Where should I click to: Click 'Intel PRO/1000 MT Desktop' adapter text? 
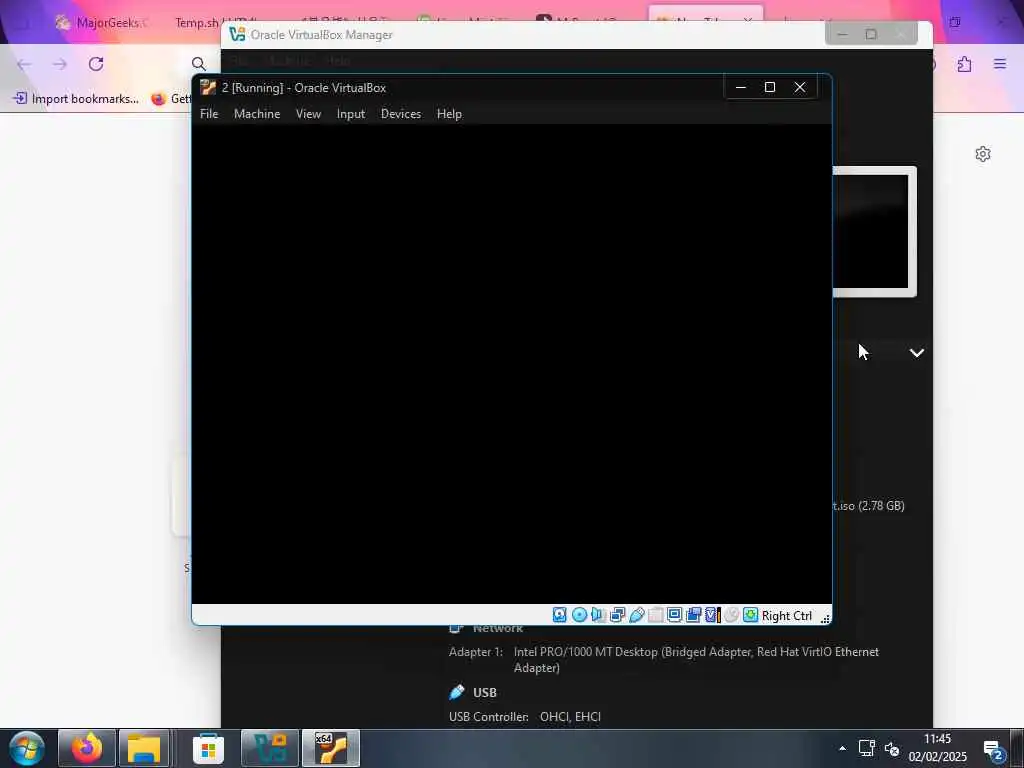tap(586, 652)
